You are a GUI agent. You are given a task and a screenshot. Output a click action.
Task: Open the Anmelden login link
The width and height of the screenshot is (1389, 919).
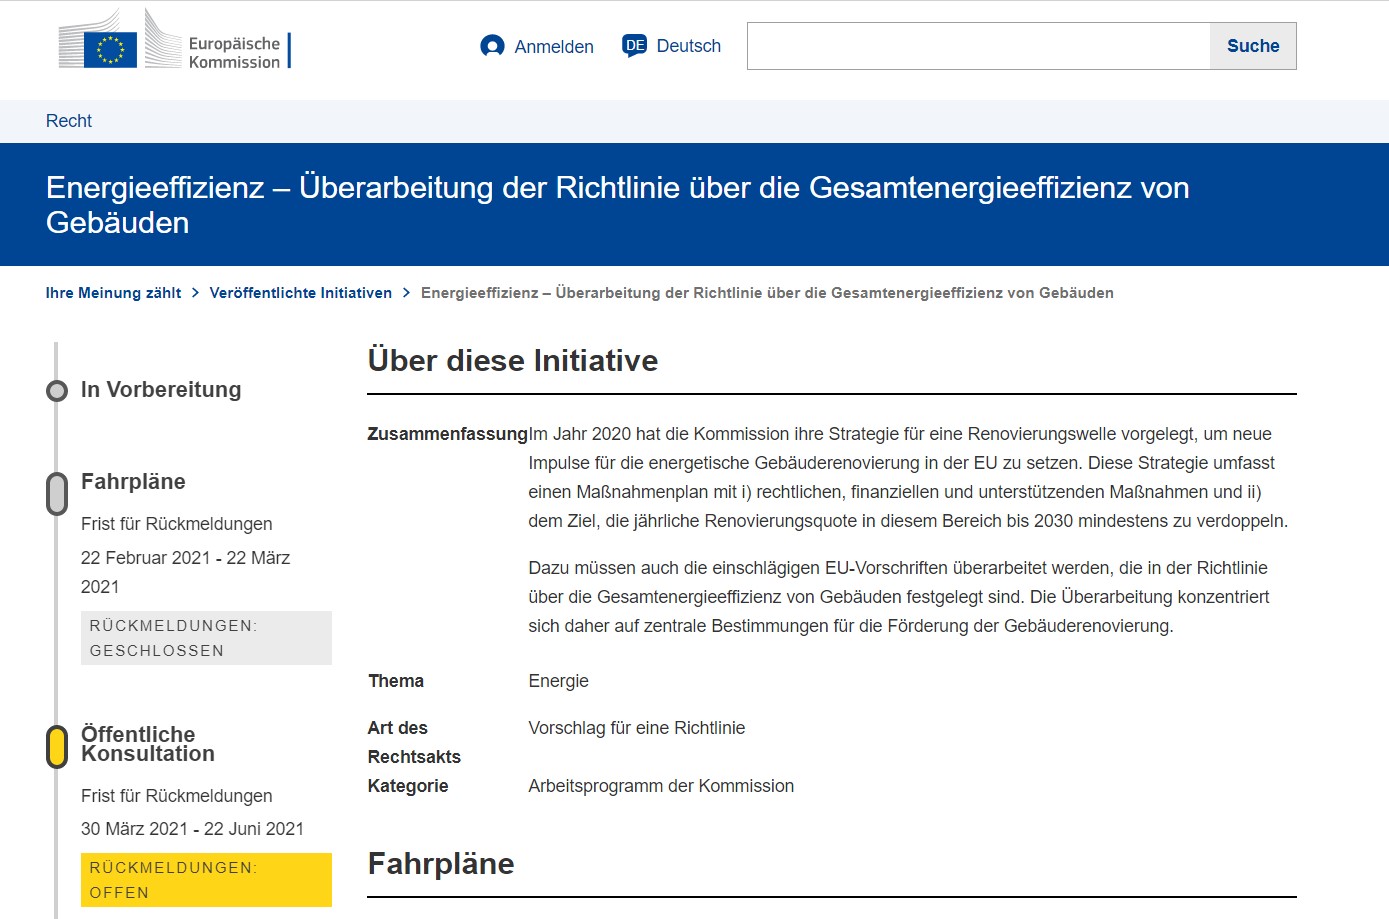553,47
